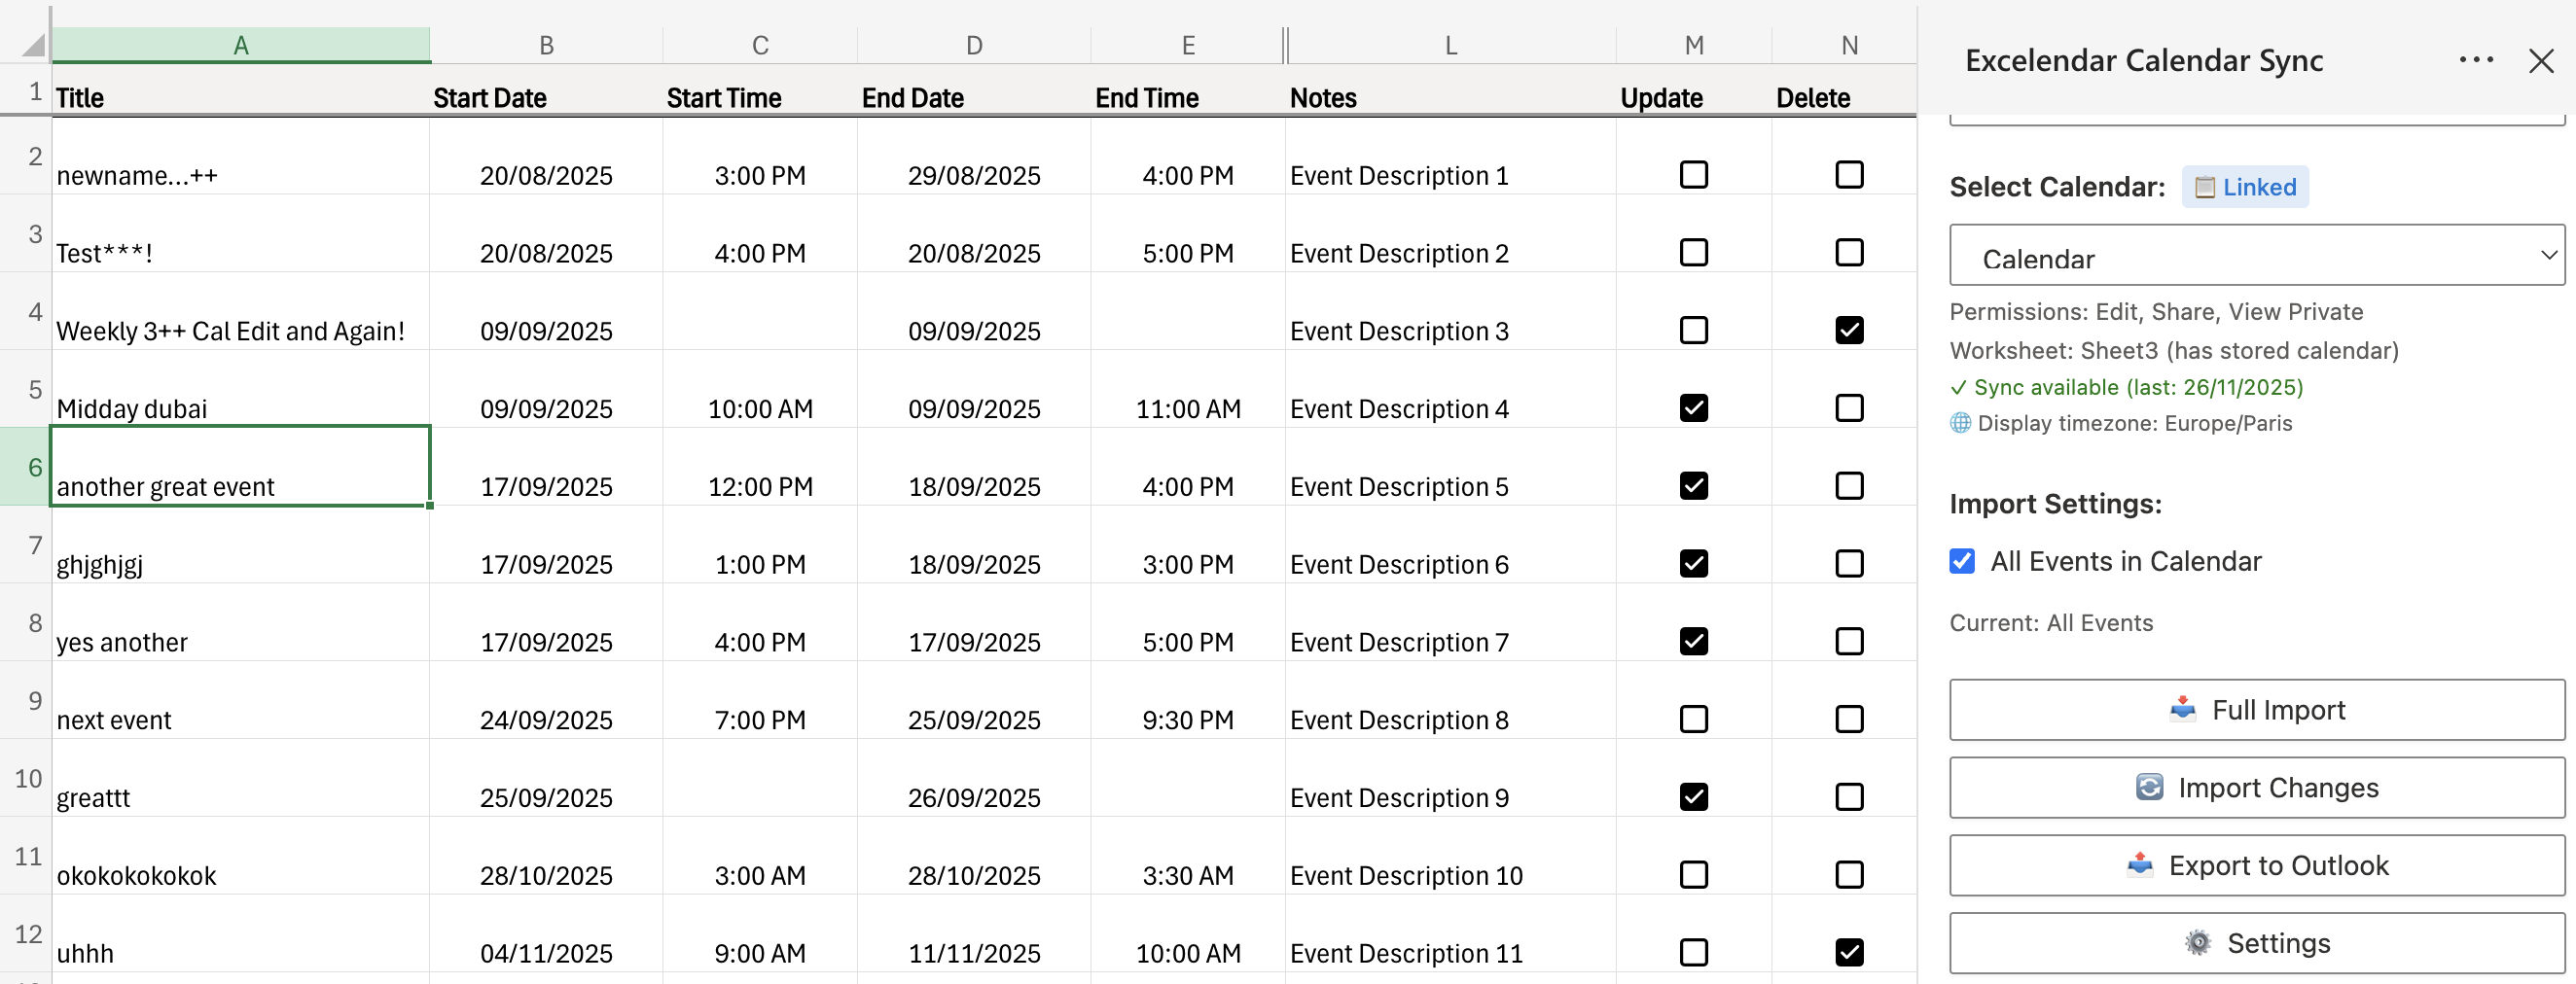Click the Select All corner triangle
This screenshot has height=984, width=2576.
tap(33, 45)
